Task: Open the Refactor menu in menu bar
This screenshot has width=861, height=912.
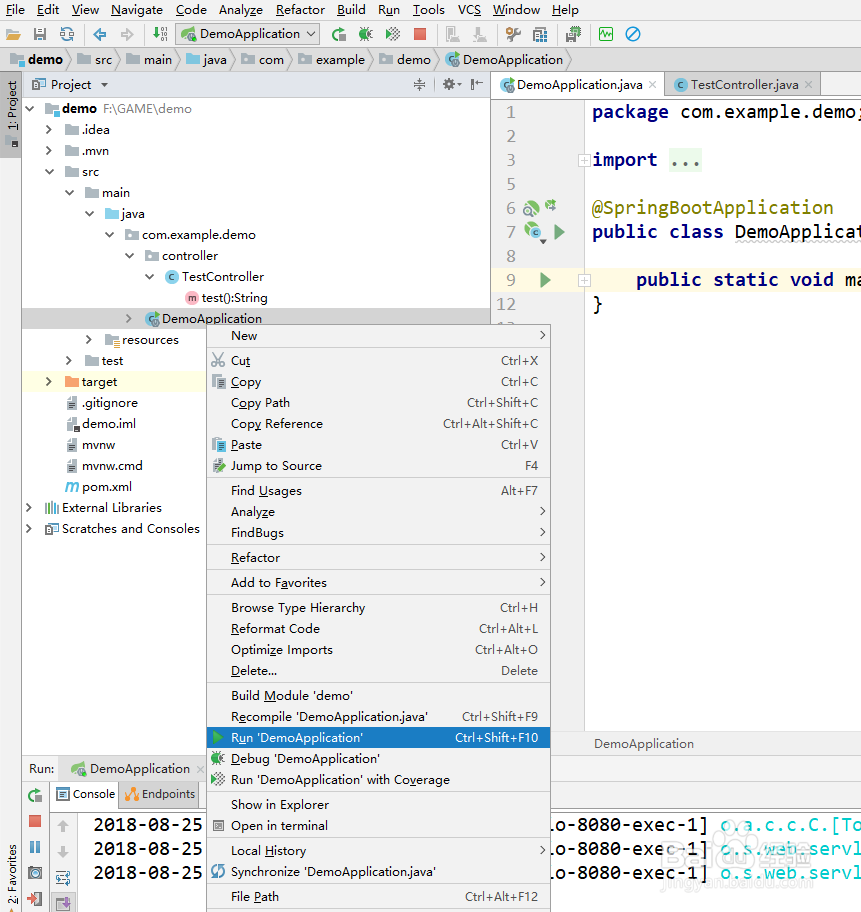Action: [x=300, y=10]
